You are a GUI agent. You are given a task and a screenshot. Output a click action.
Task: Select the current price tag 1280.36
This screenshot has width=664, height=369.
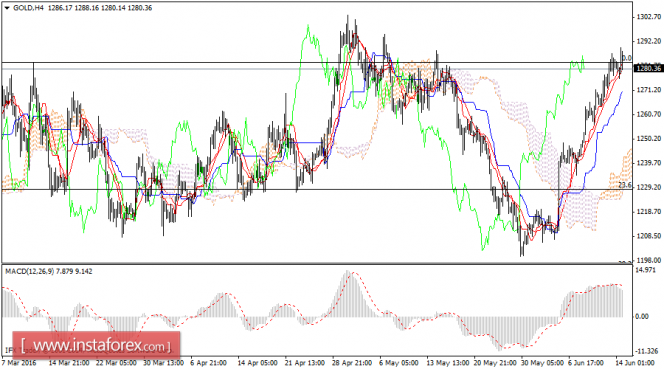click(x=648, y=68)
